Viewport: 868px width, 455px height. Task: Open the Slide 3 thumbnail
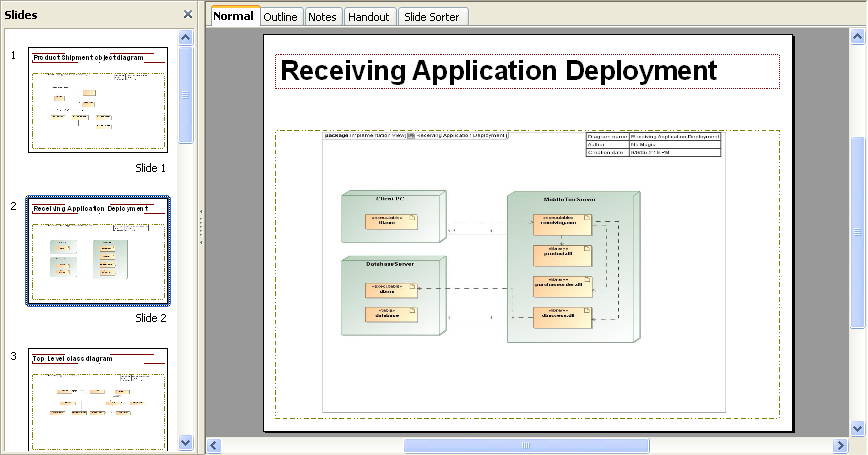98,399
